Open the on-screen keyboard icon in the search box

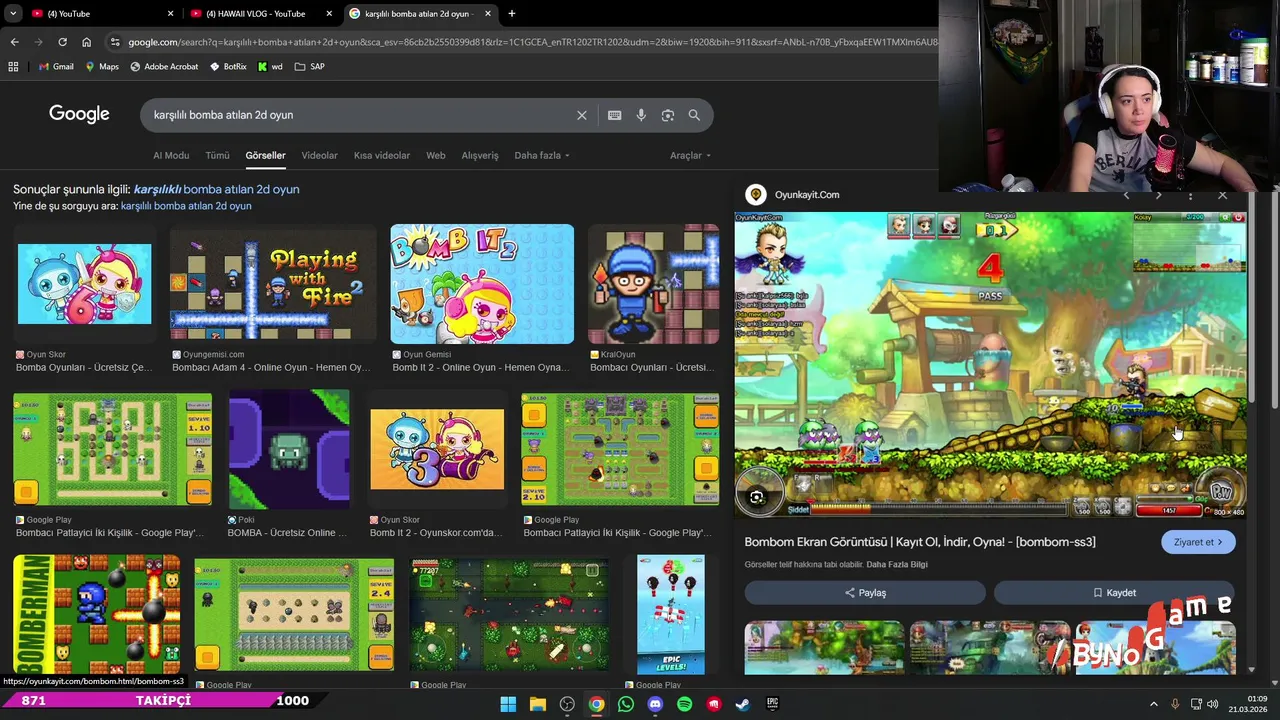[614, 115]
